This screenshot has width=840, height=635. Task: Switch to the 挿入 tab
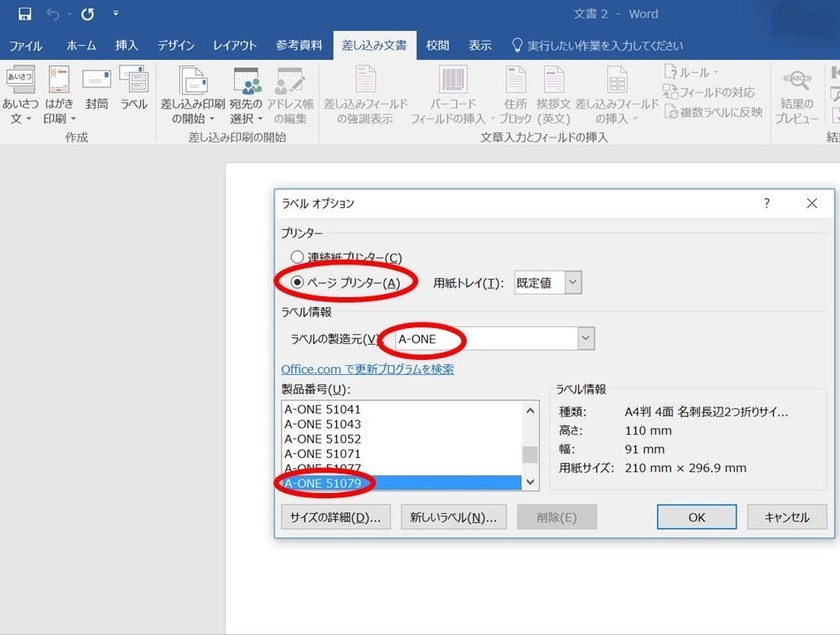pyautogui.click(x=126, y=46)
